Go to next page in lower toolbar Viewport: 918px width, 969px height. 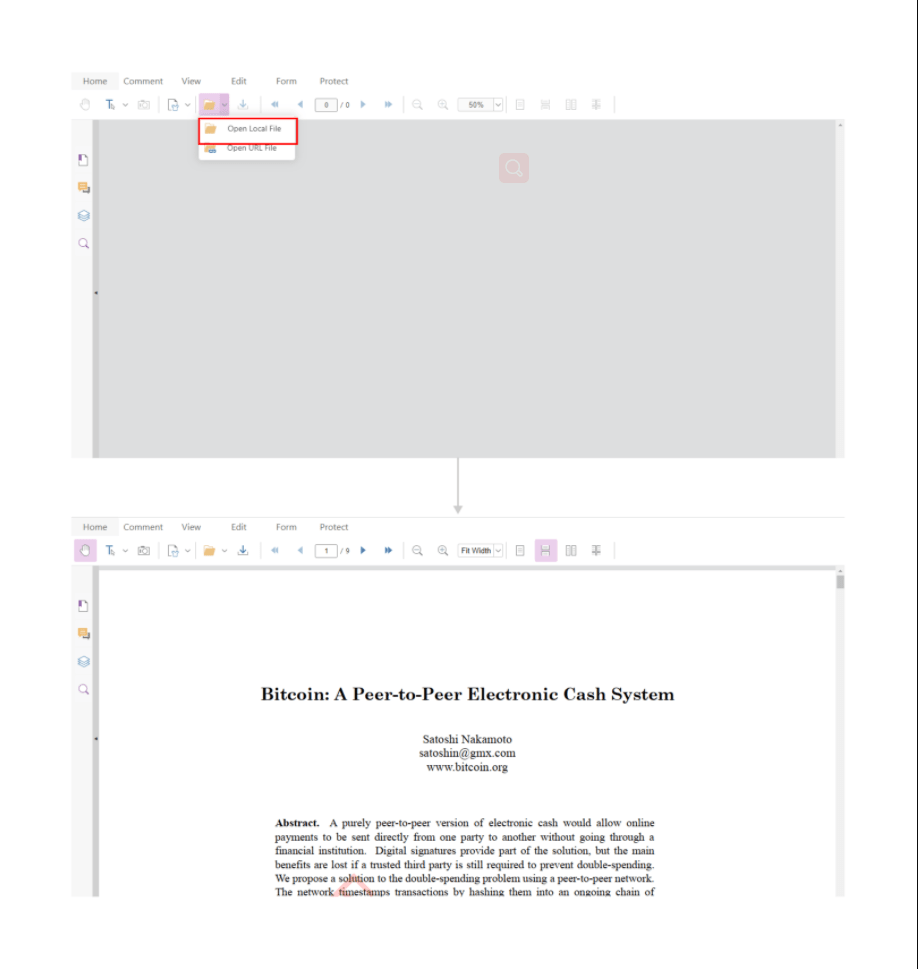point(363,551)
